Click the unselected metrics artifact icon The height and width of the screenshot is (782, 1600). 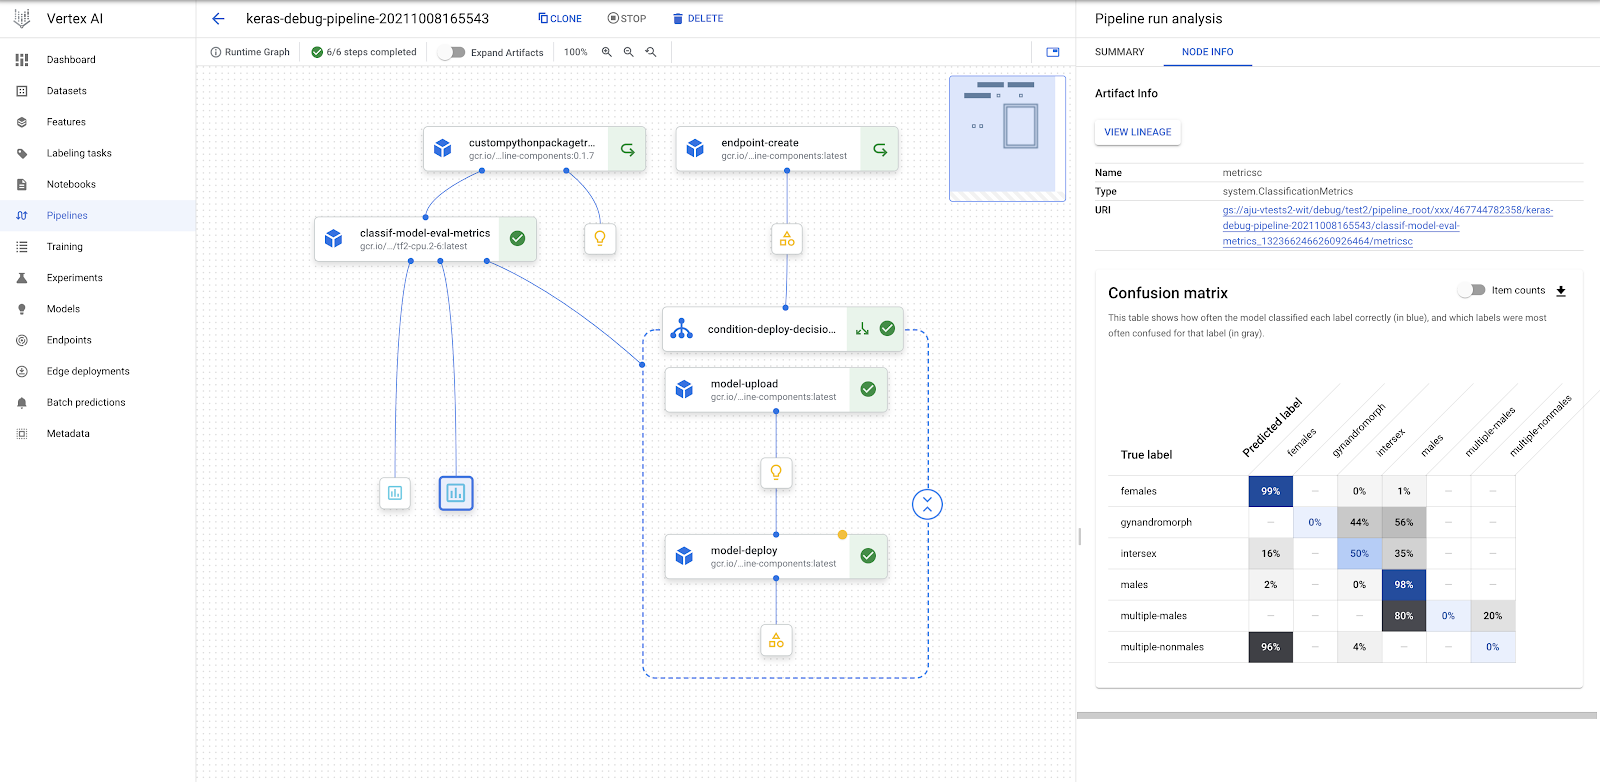tap(395, 493)
